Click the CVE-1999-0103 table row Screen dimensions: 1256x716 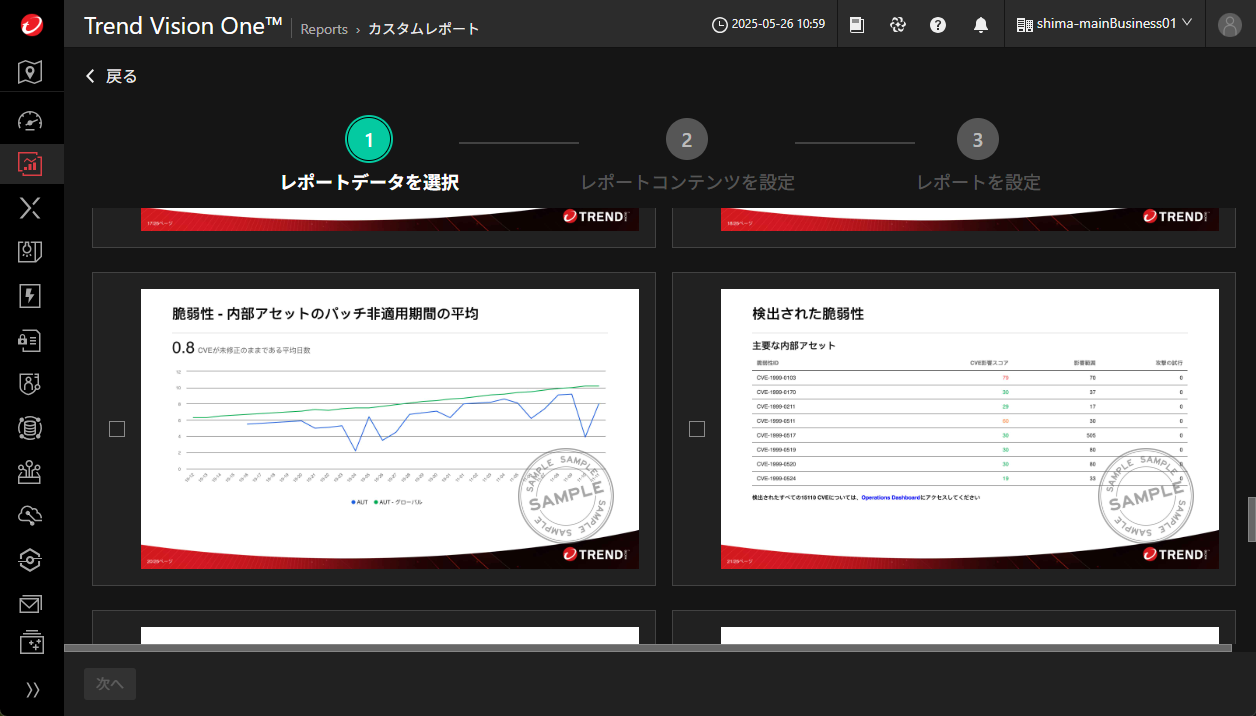click(x=970, y=378)
